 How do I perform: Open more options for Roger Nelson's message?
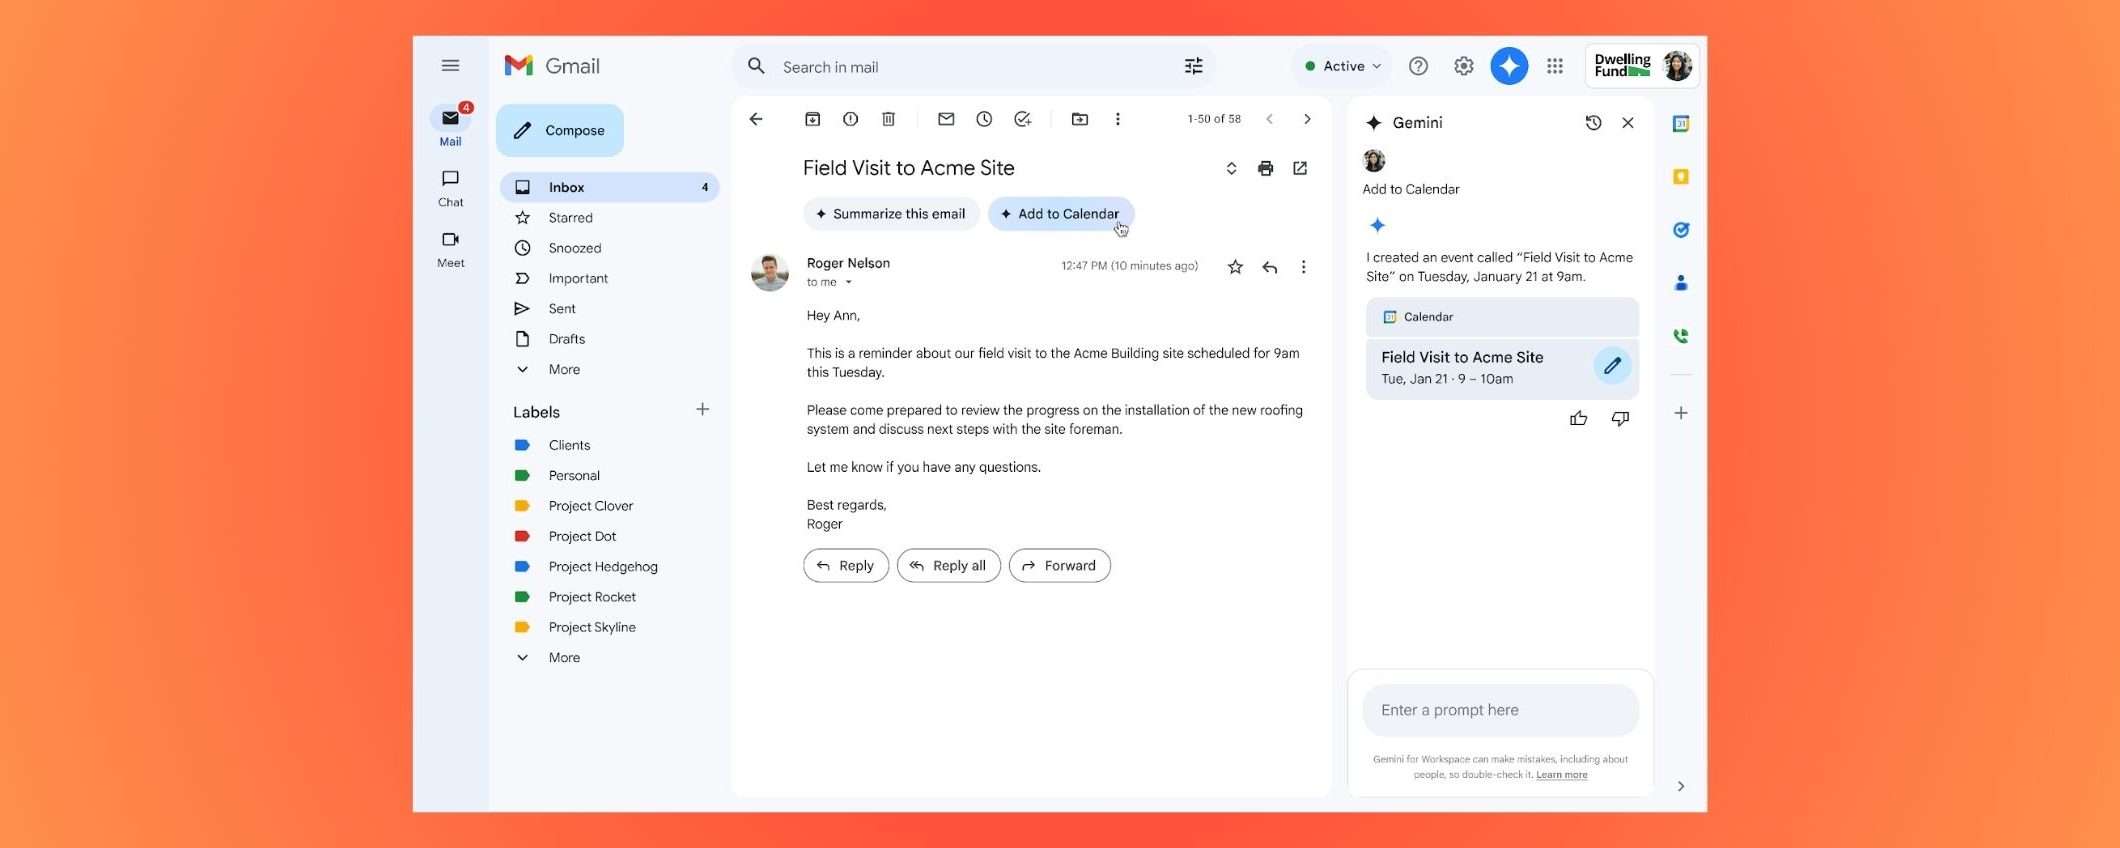[x=1303, y=267]
